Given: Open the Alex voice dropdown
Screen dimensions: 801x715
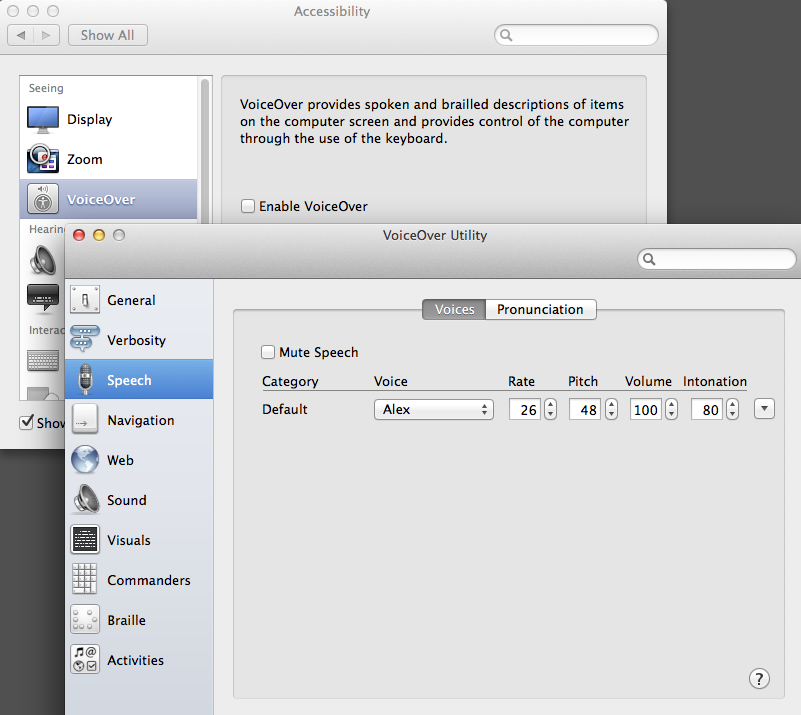Looking at the screenshot, I should (434, 410).
